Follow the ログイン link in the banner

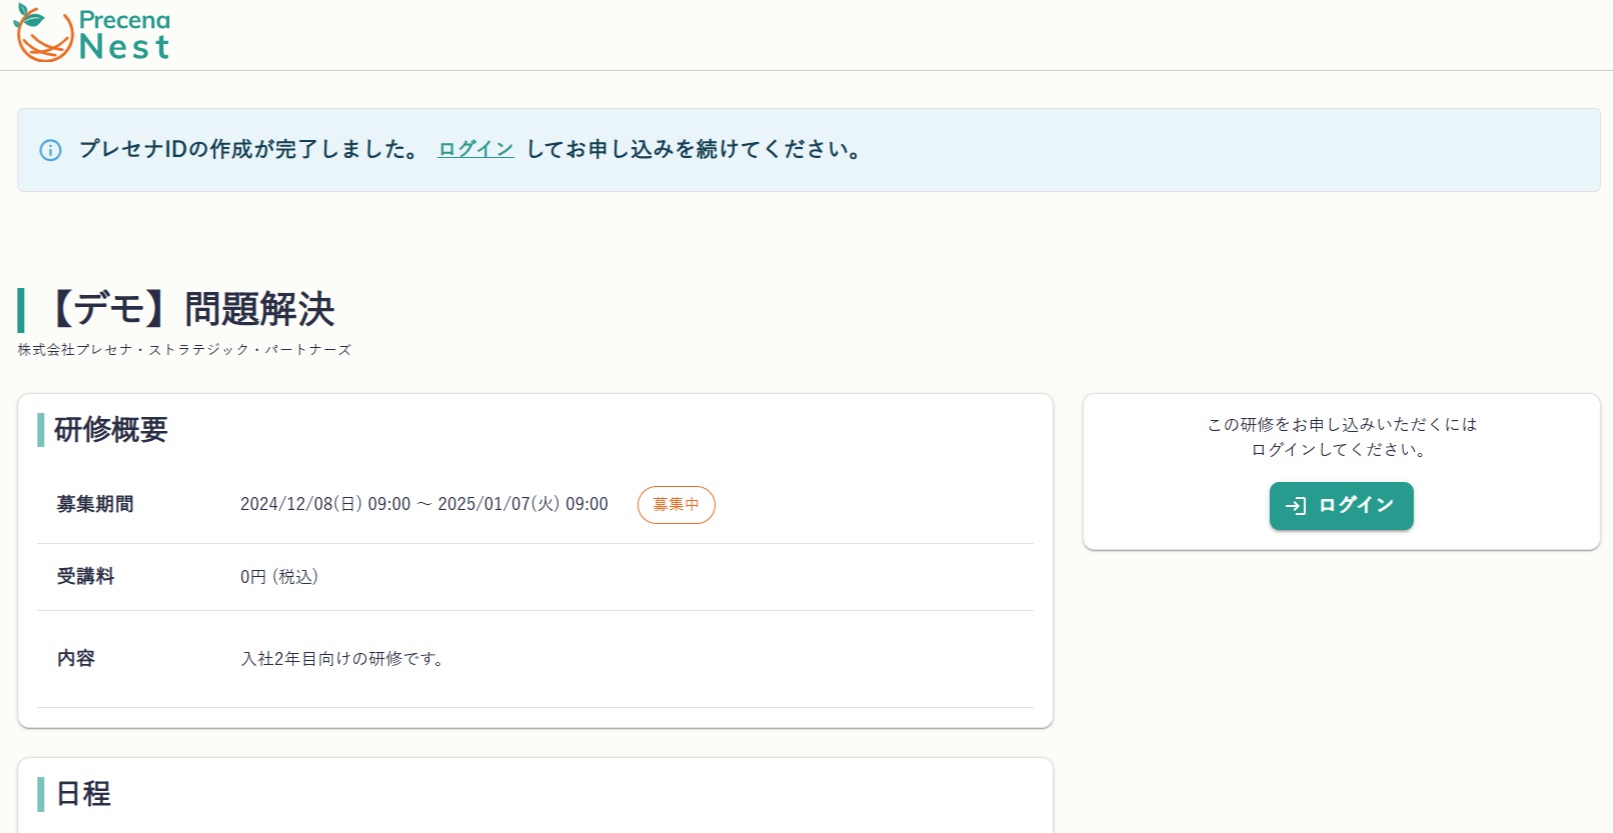[x=476, y=149]
